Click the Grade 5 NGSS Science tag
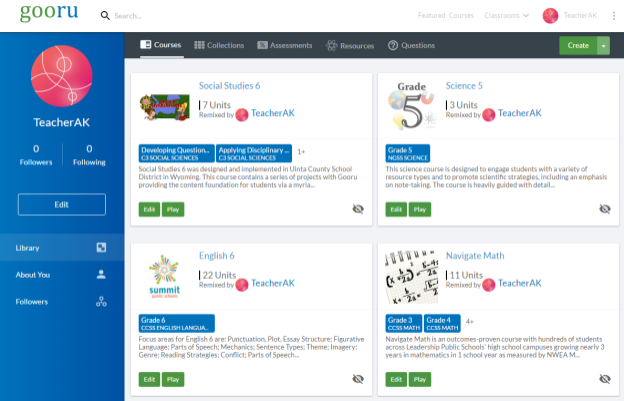Screen dimensions: 624x401 [x=408, y=153]
